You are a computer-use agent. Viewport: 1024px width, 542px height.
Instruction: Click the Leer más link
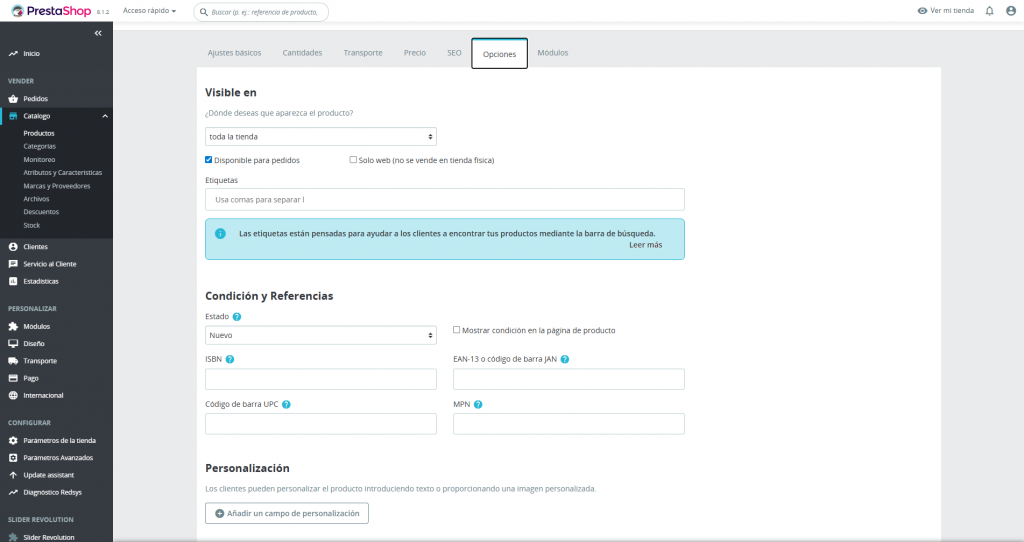(x=645, y=245)
